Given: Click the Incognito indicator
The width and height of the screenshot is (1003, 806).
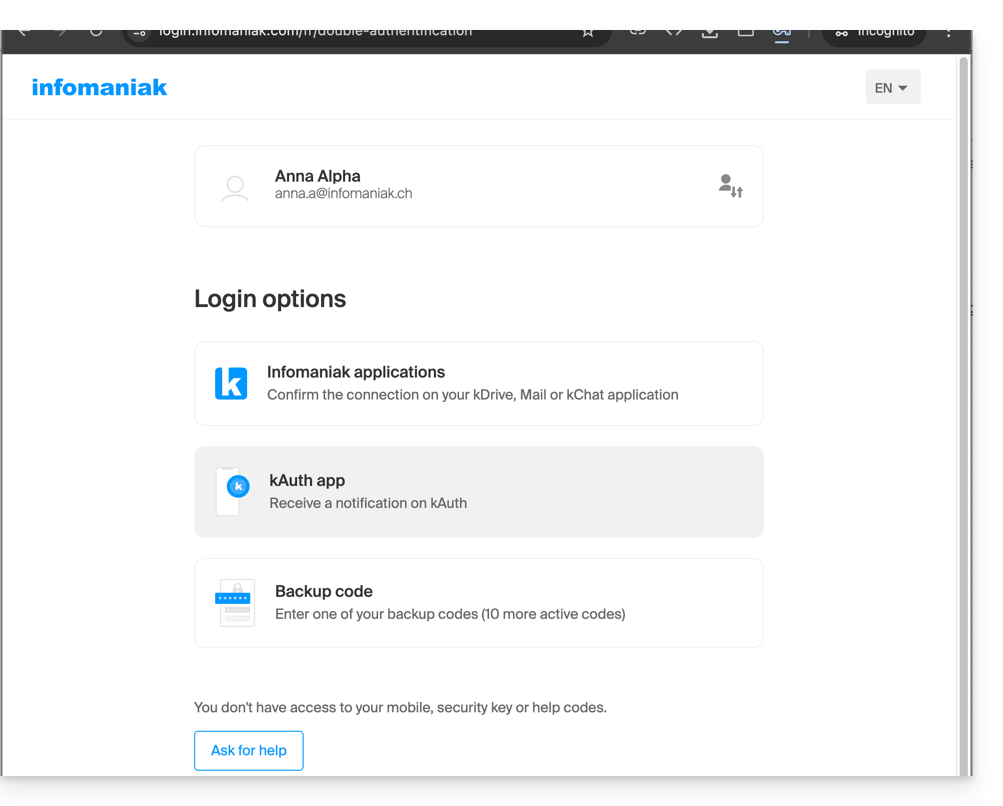Looking at the screenshot, I should [x=875, y=32].
